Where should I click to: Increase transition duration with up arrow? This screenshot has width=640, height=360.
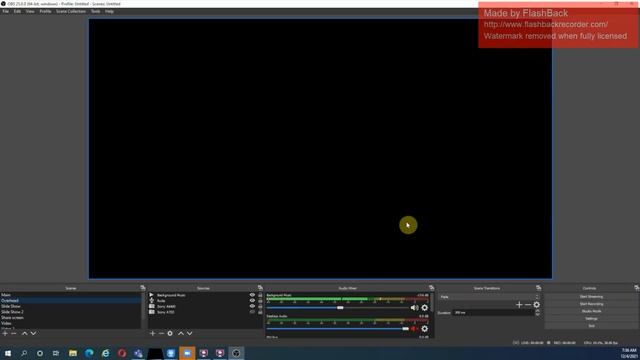click(x=537, y=311)
